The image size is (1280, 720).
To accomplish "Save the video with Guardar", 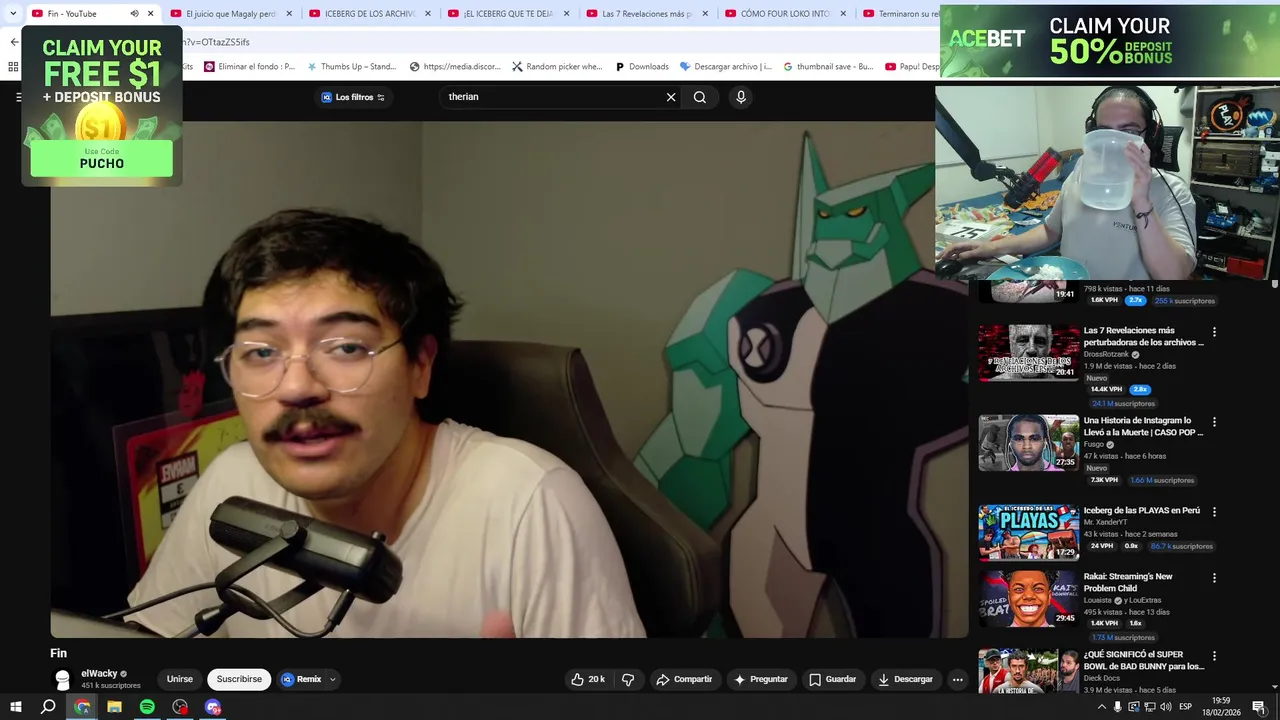I will (x=832, y=679).
